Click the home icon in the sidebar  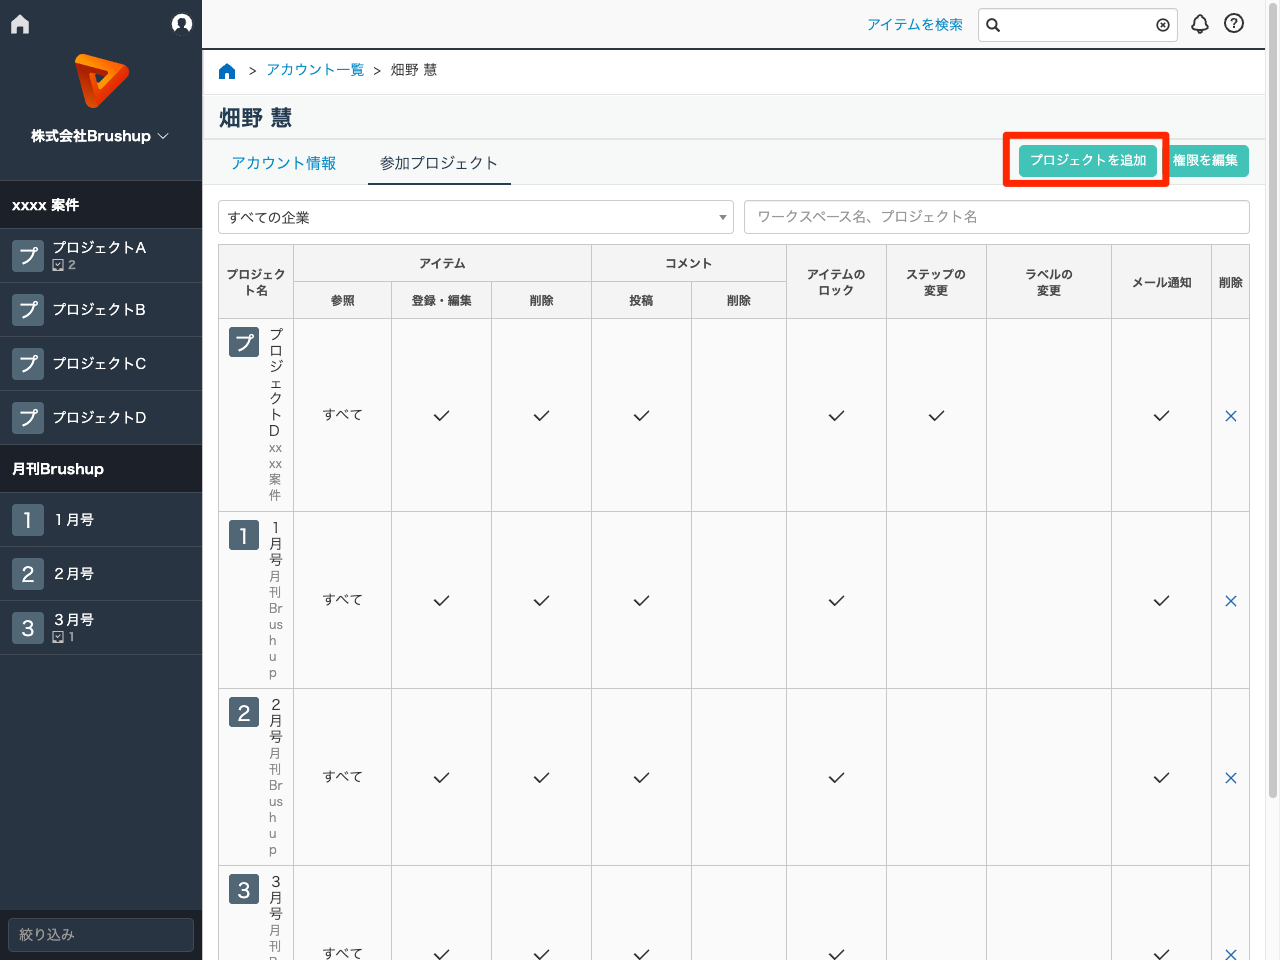click(20, 24)
